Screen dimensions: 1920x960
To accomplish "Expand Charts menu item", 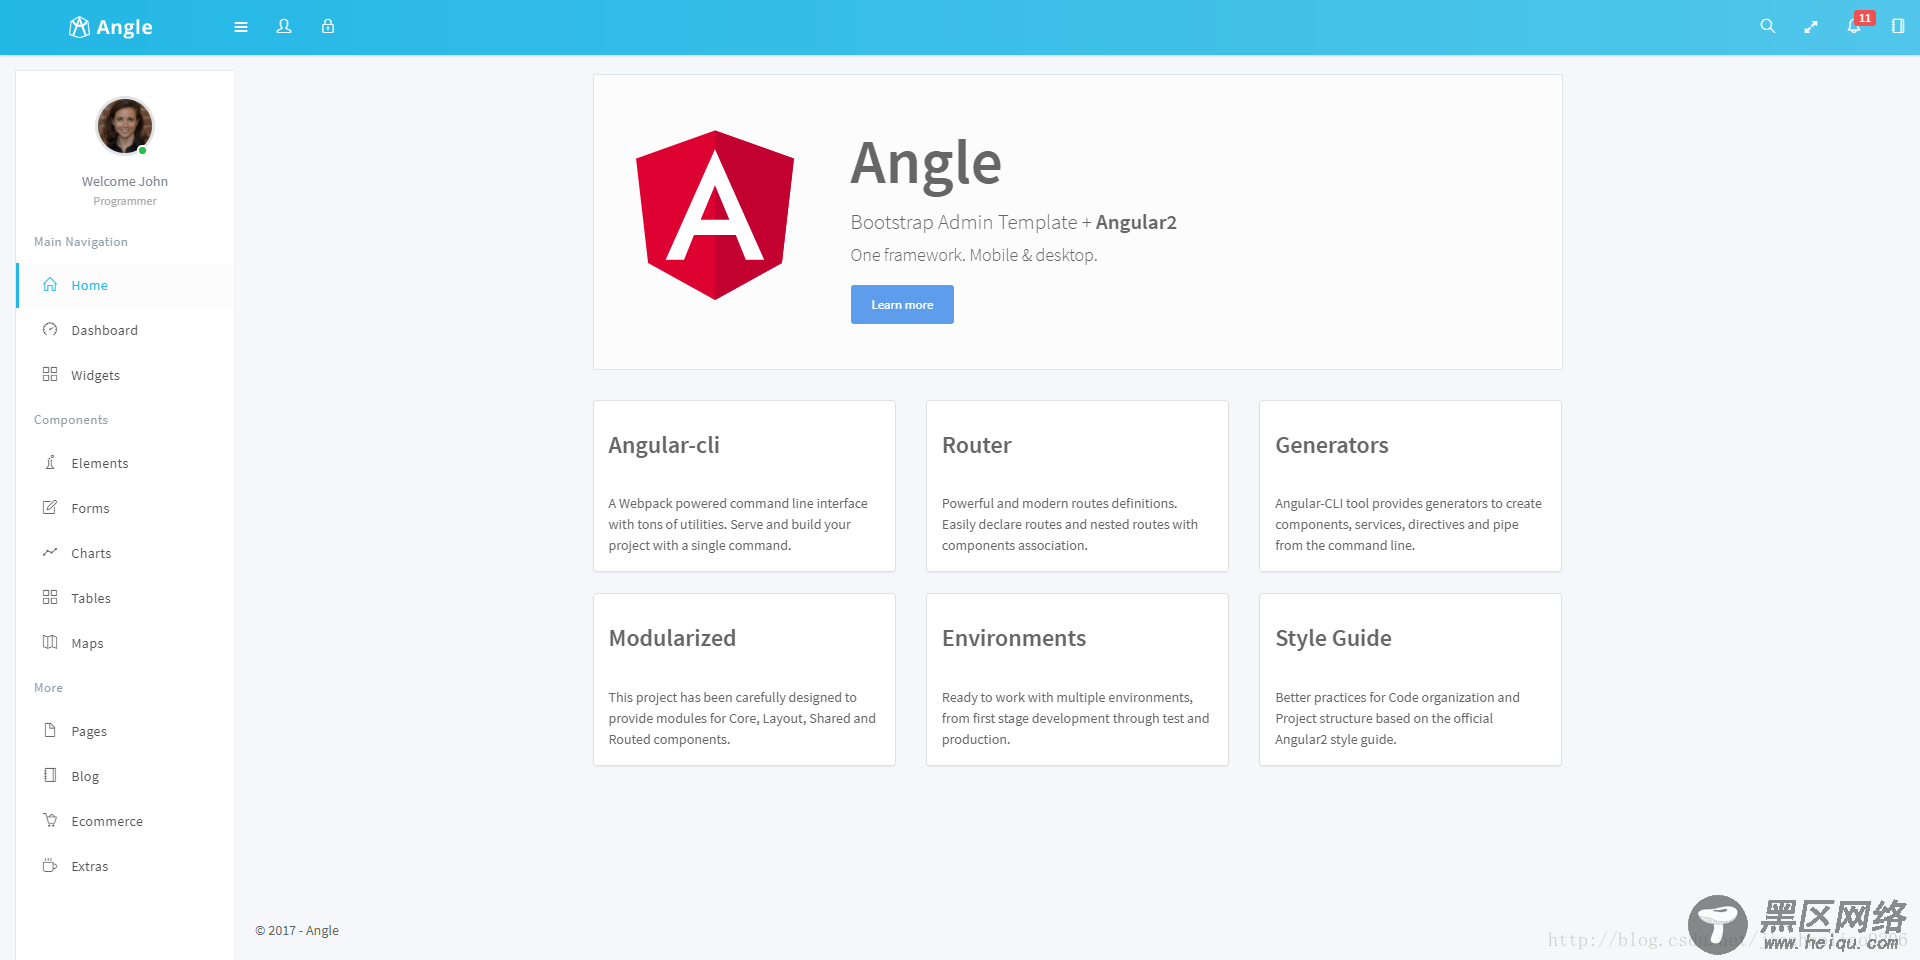I will [125, 553].
